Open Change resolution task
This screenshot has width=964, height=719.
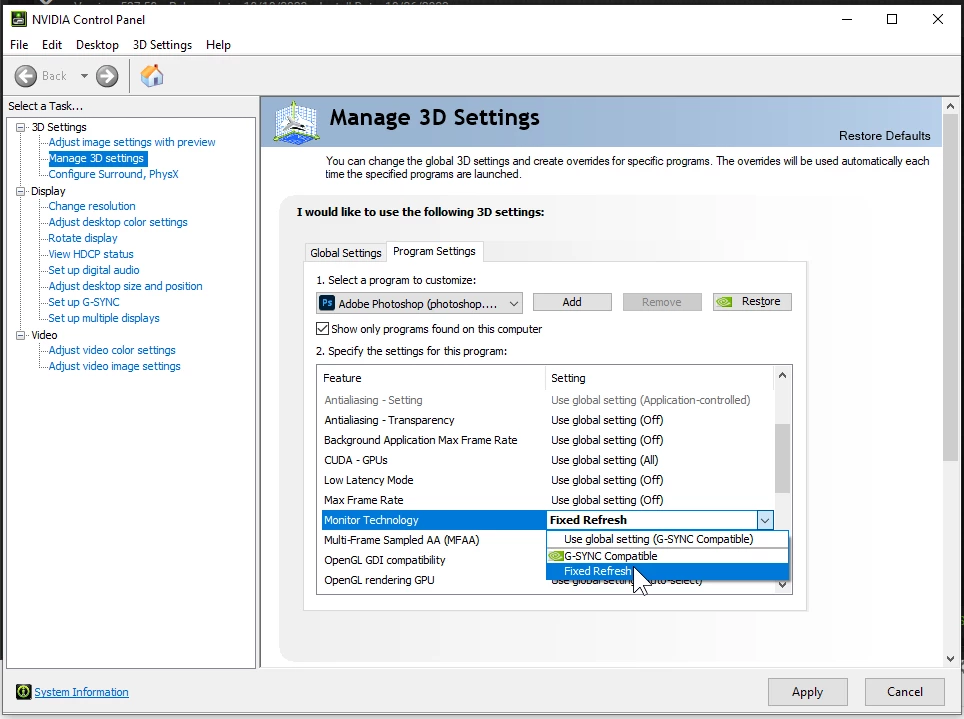click(92, 206)
